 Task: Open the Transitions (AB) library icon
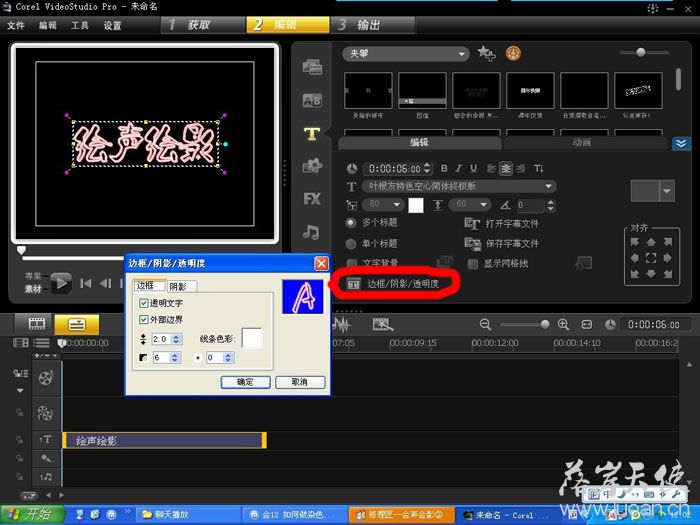(312, 100)
